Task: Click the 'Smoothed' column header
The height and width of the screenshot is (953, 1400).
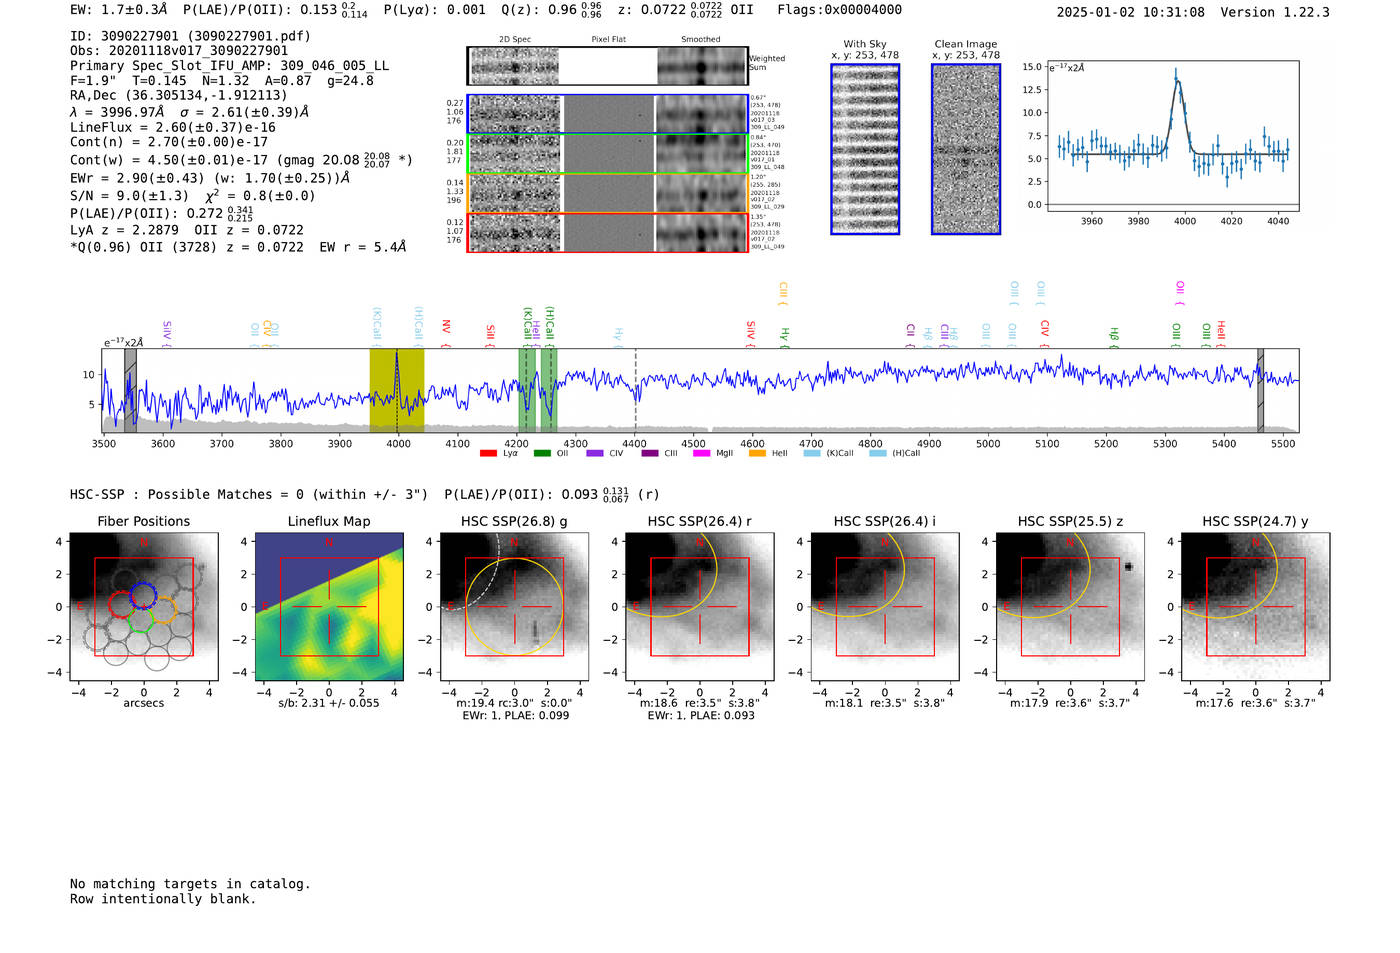Action: click(x=700, y=40)
